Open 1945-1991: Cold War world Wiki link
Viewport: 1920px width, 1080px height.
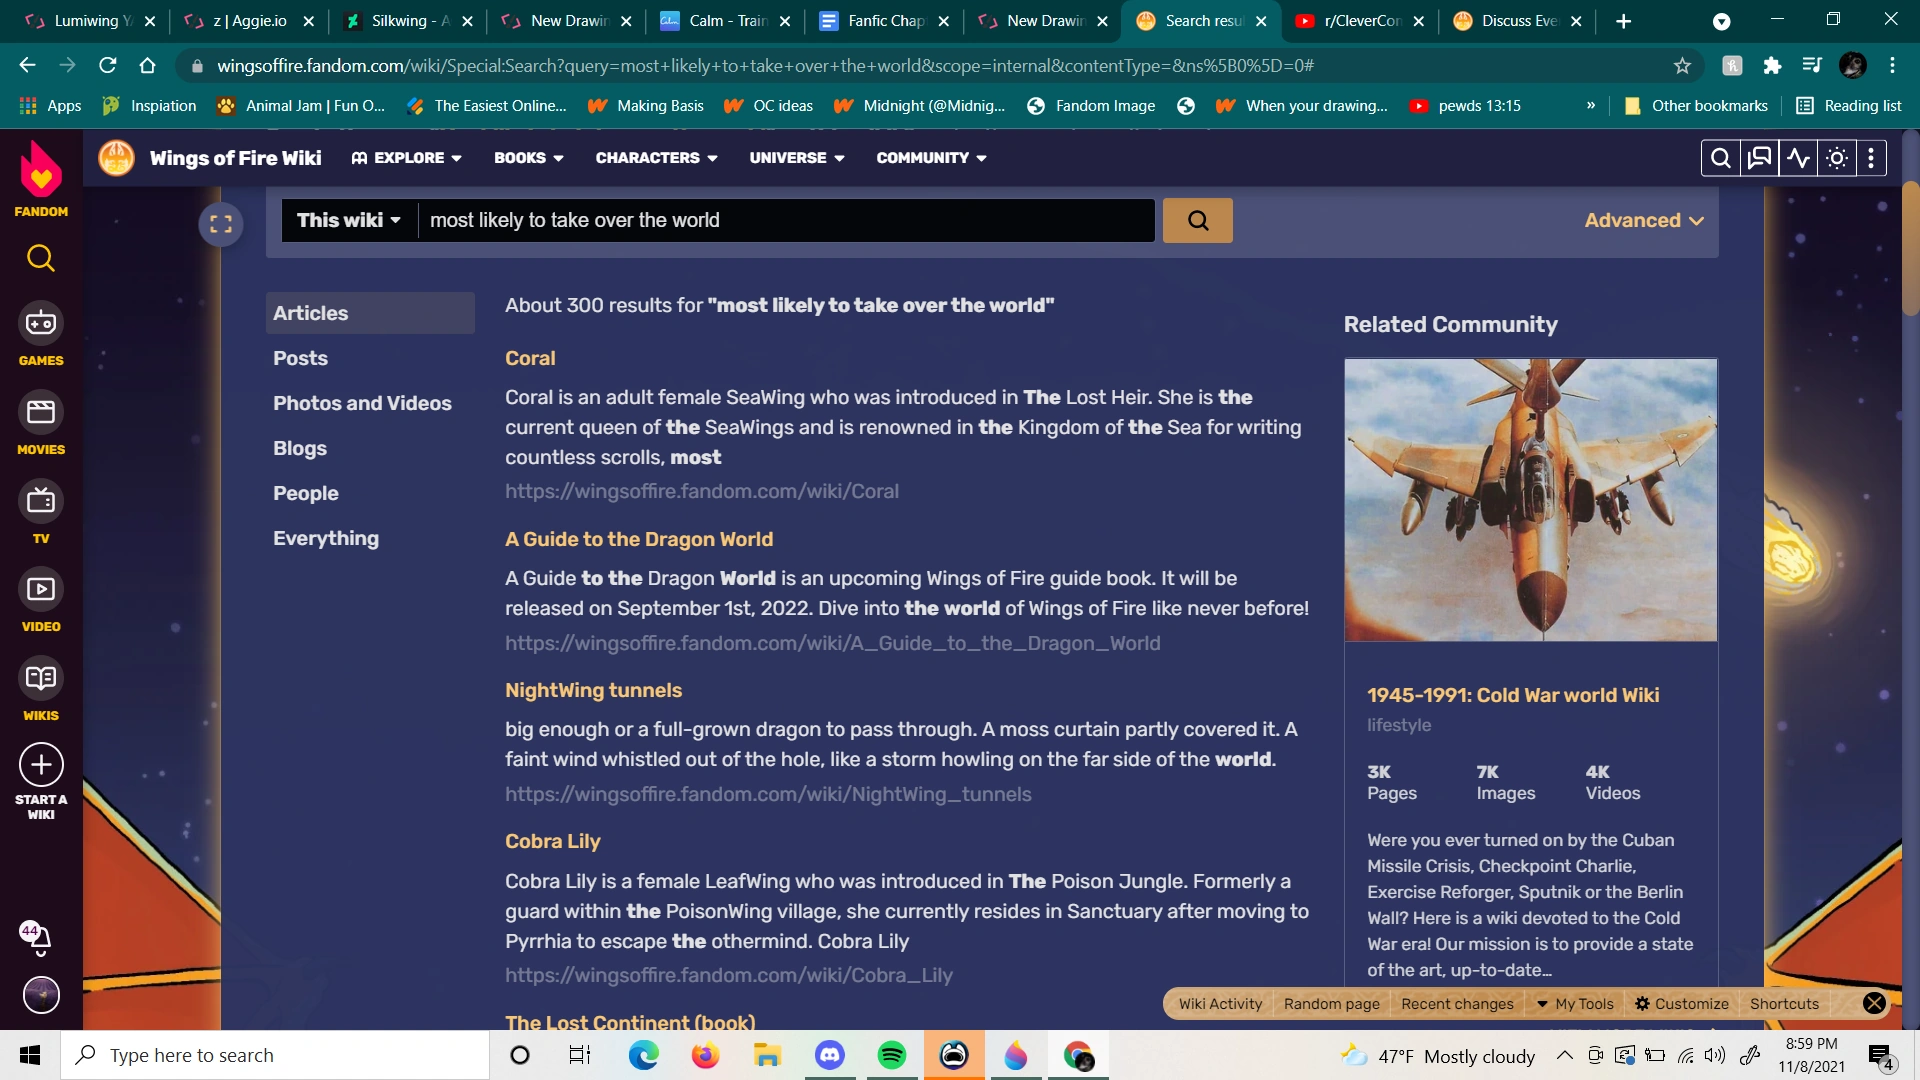pos(1512,695)
